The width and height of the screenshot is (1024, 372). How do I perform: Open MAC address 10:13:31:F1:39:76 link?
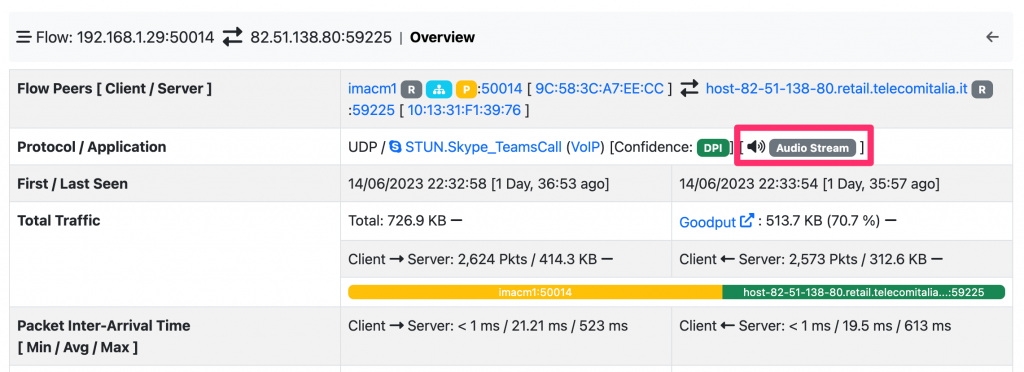click(464, 110)
